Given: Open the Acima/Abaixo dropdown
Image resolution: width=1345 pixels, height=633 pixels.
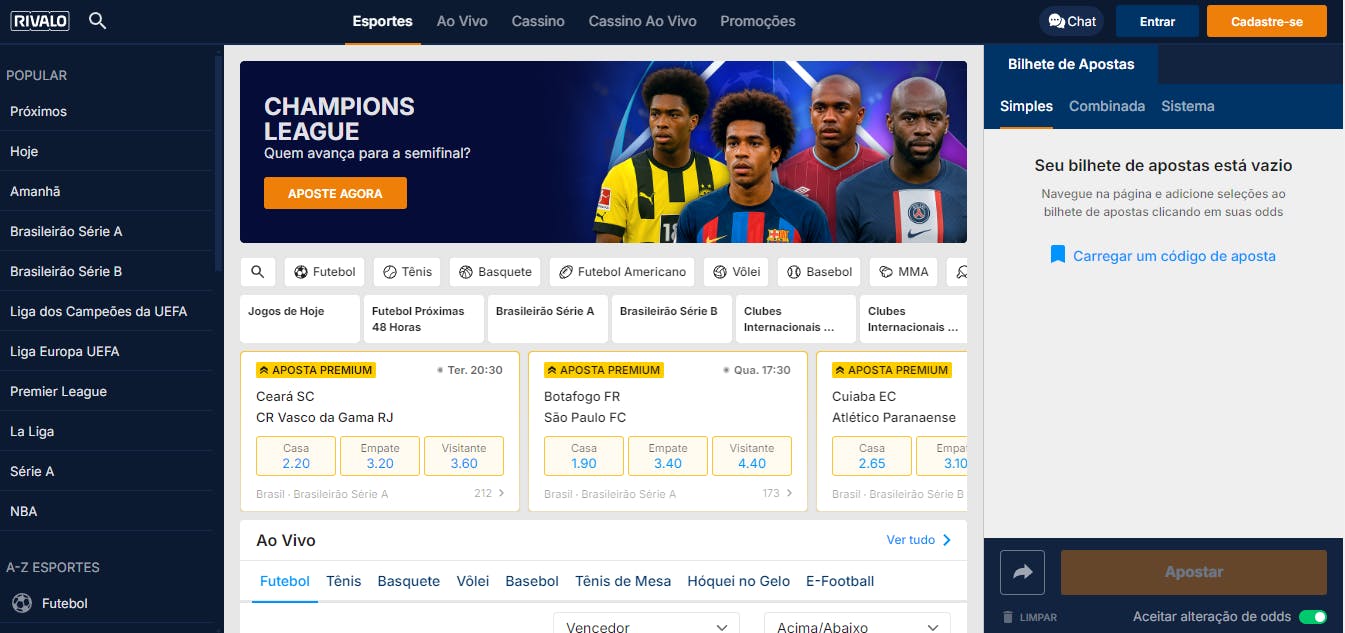Looking at the screenshot, I should point(857,626).
